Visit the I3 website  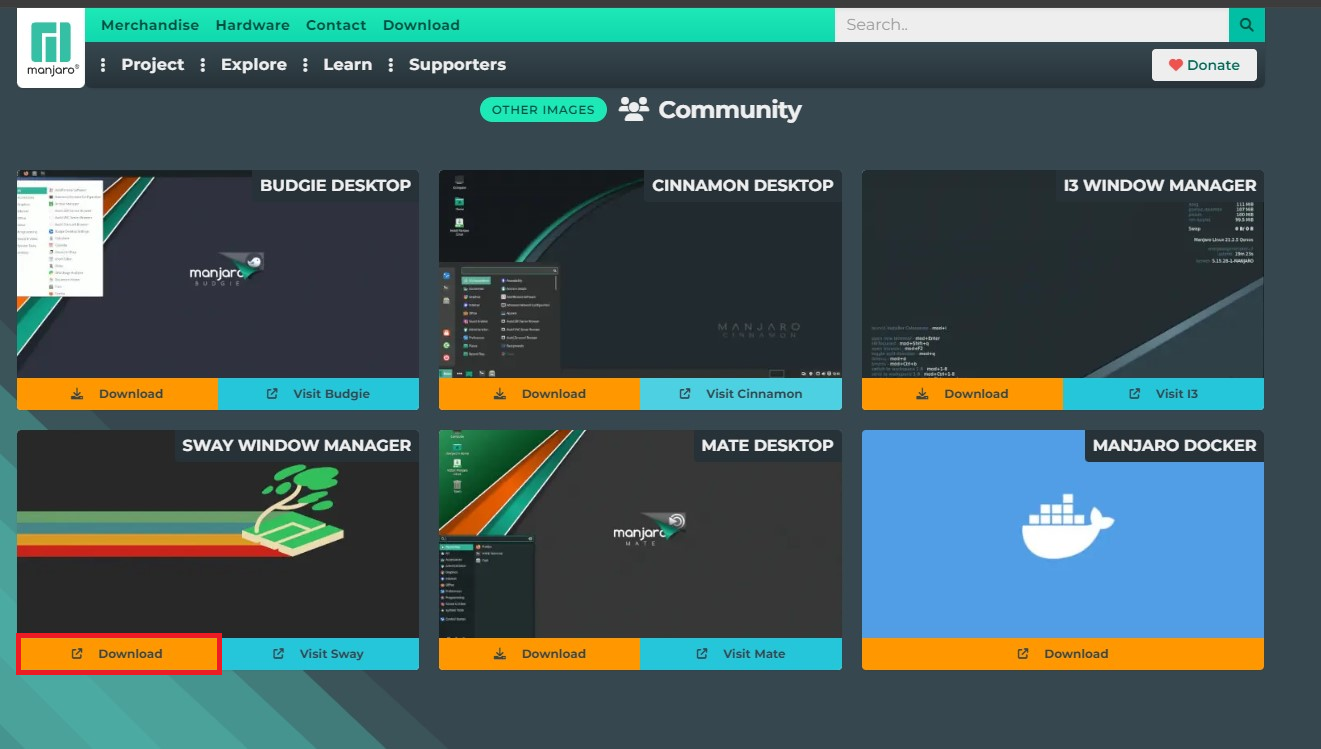(1164, 394)
